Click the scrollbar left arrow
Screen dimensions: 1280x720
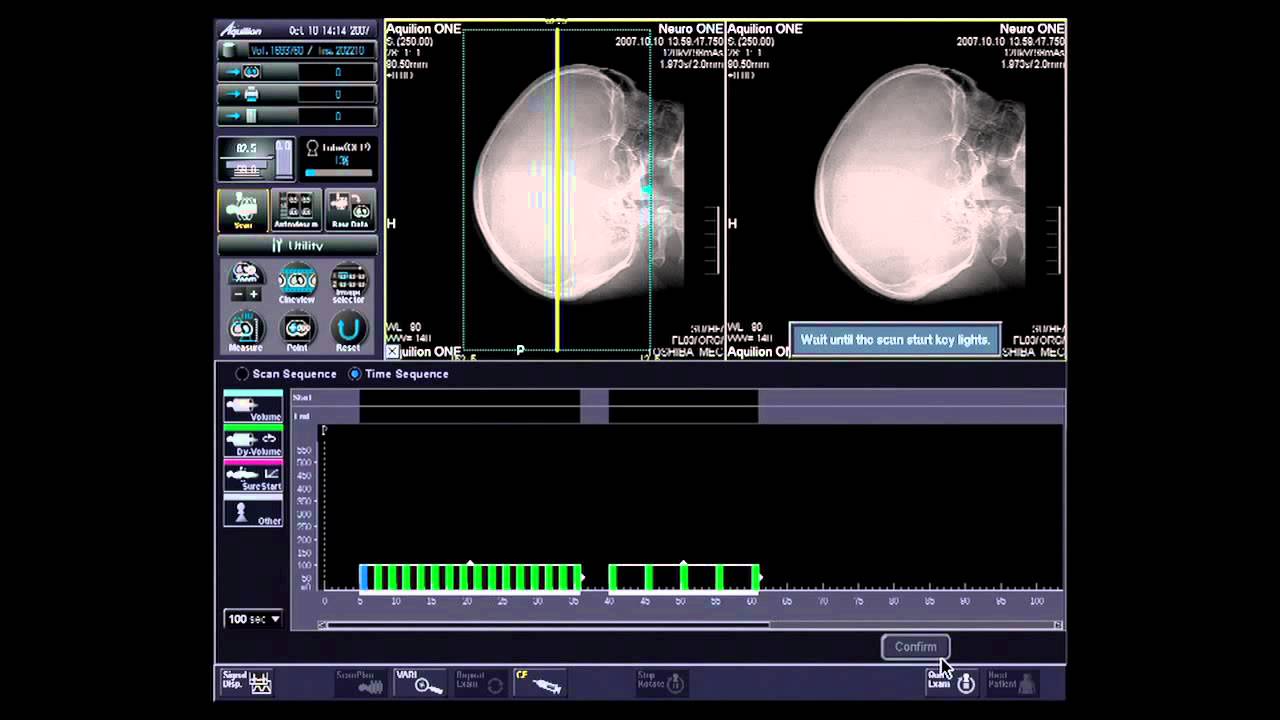322,625
